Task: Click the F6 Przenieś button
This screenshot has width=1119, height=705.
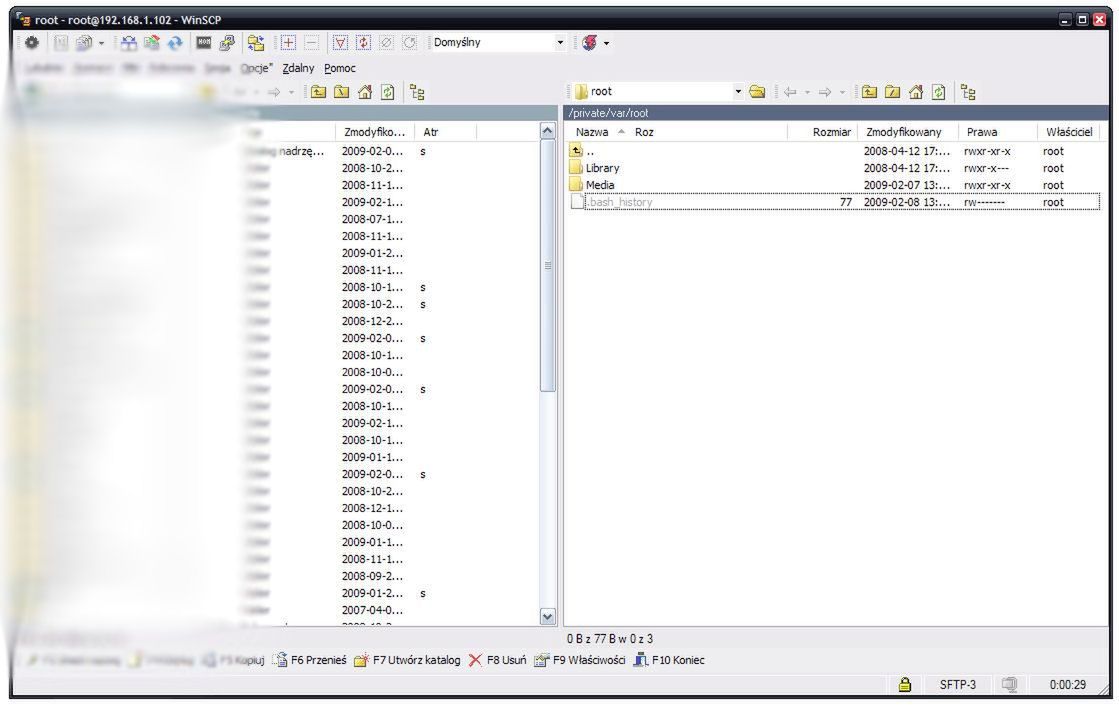Action: click(310, 660)
